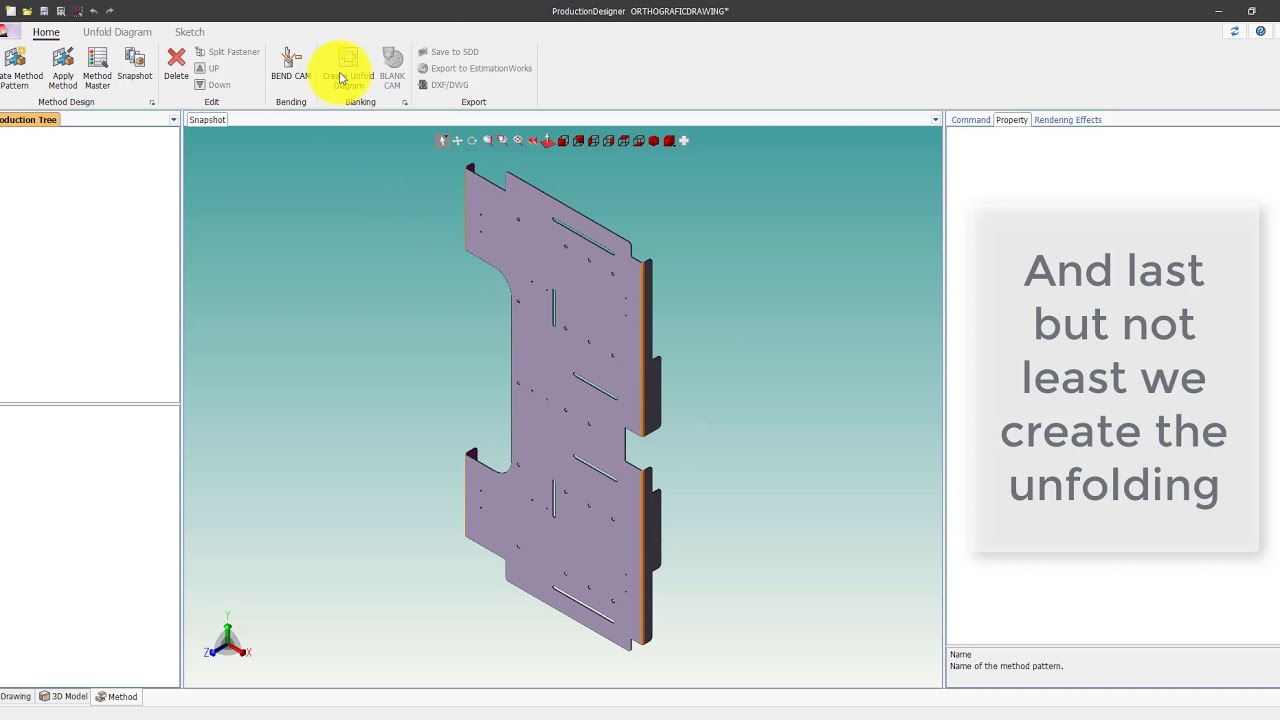Switch to the Drawing bottom tab

[15, 697]
